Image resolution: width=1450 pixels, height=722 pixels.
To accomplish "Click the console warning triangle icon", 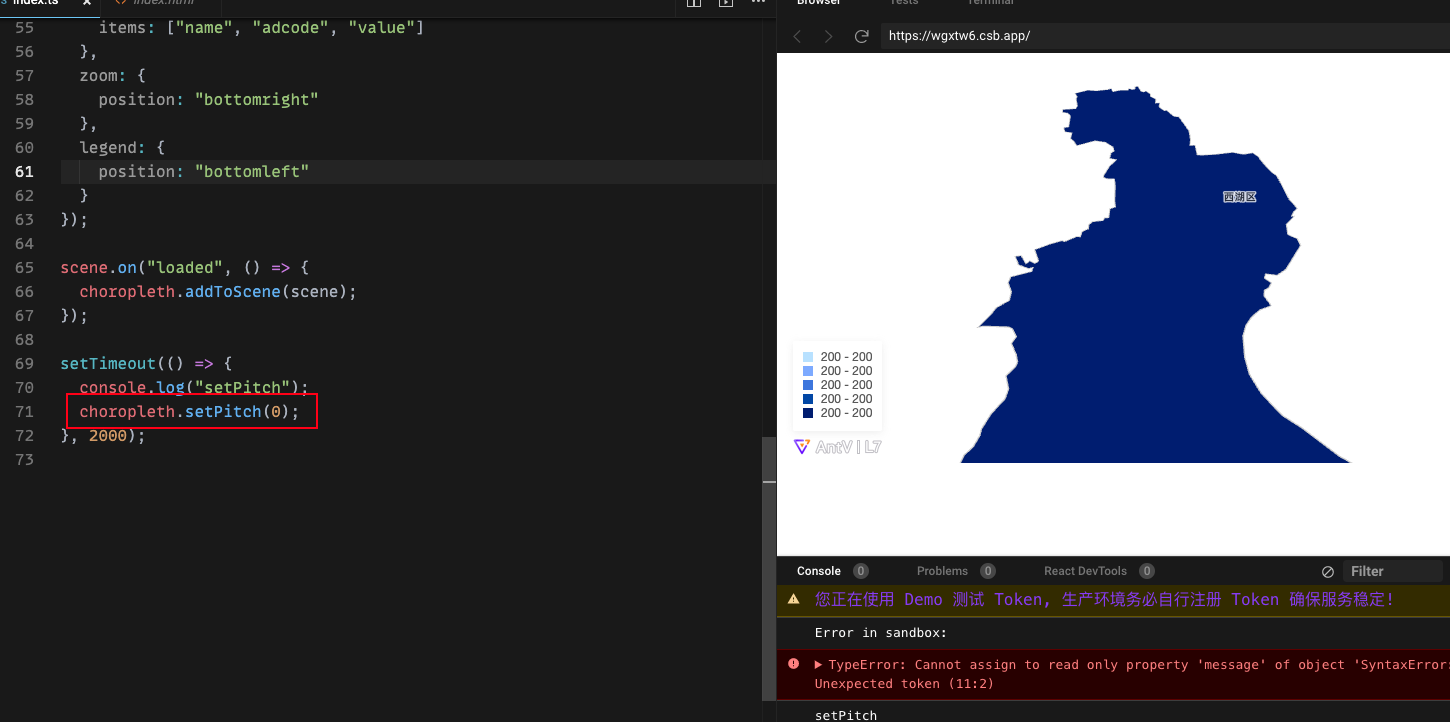I will [793, 599].
